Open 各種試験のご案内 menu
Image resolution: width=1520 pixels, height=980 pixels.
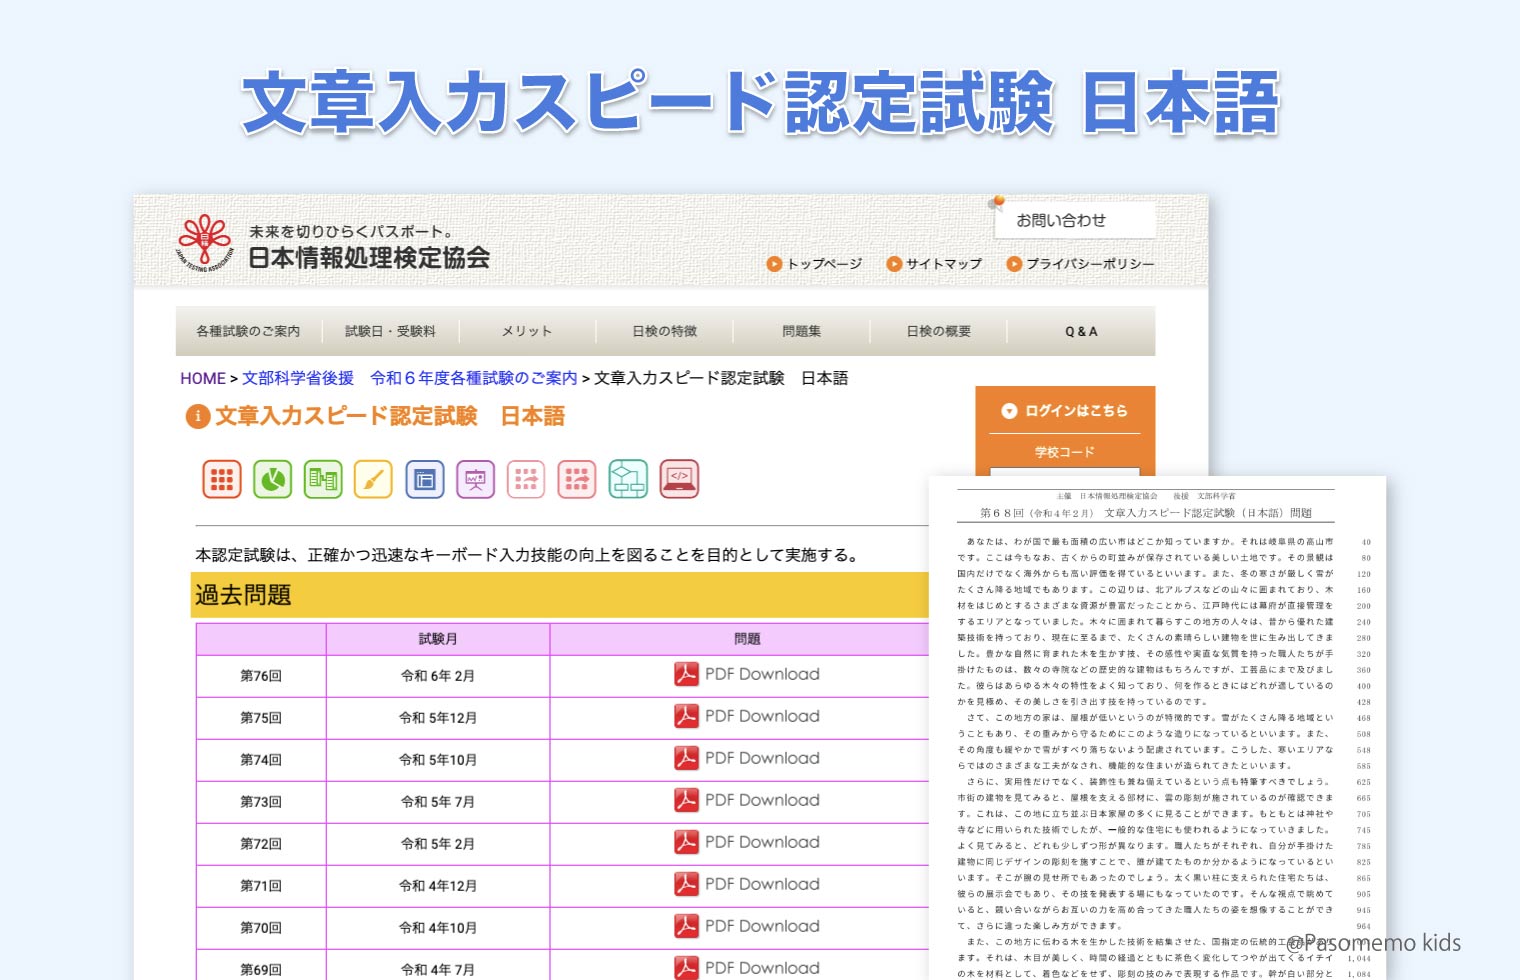[248, 331]
